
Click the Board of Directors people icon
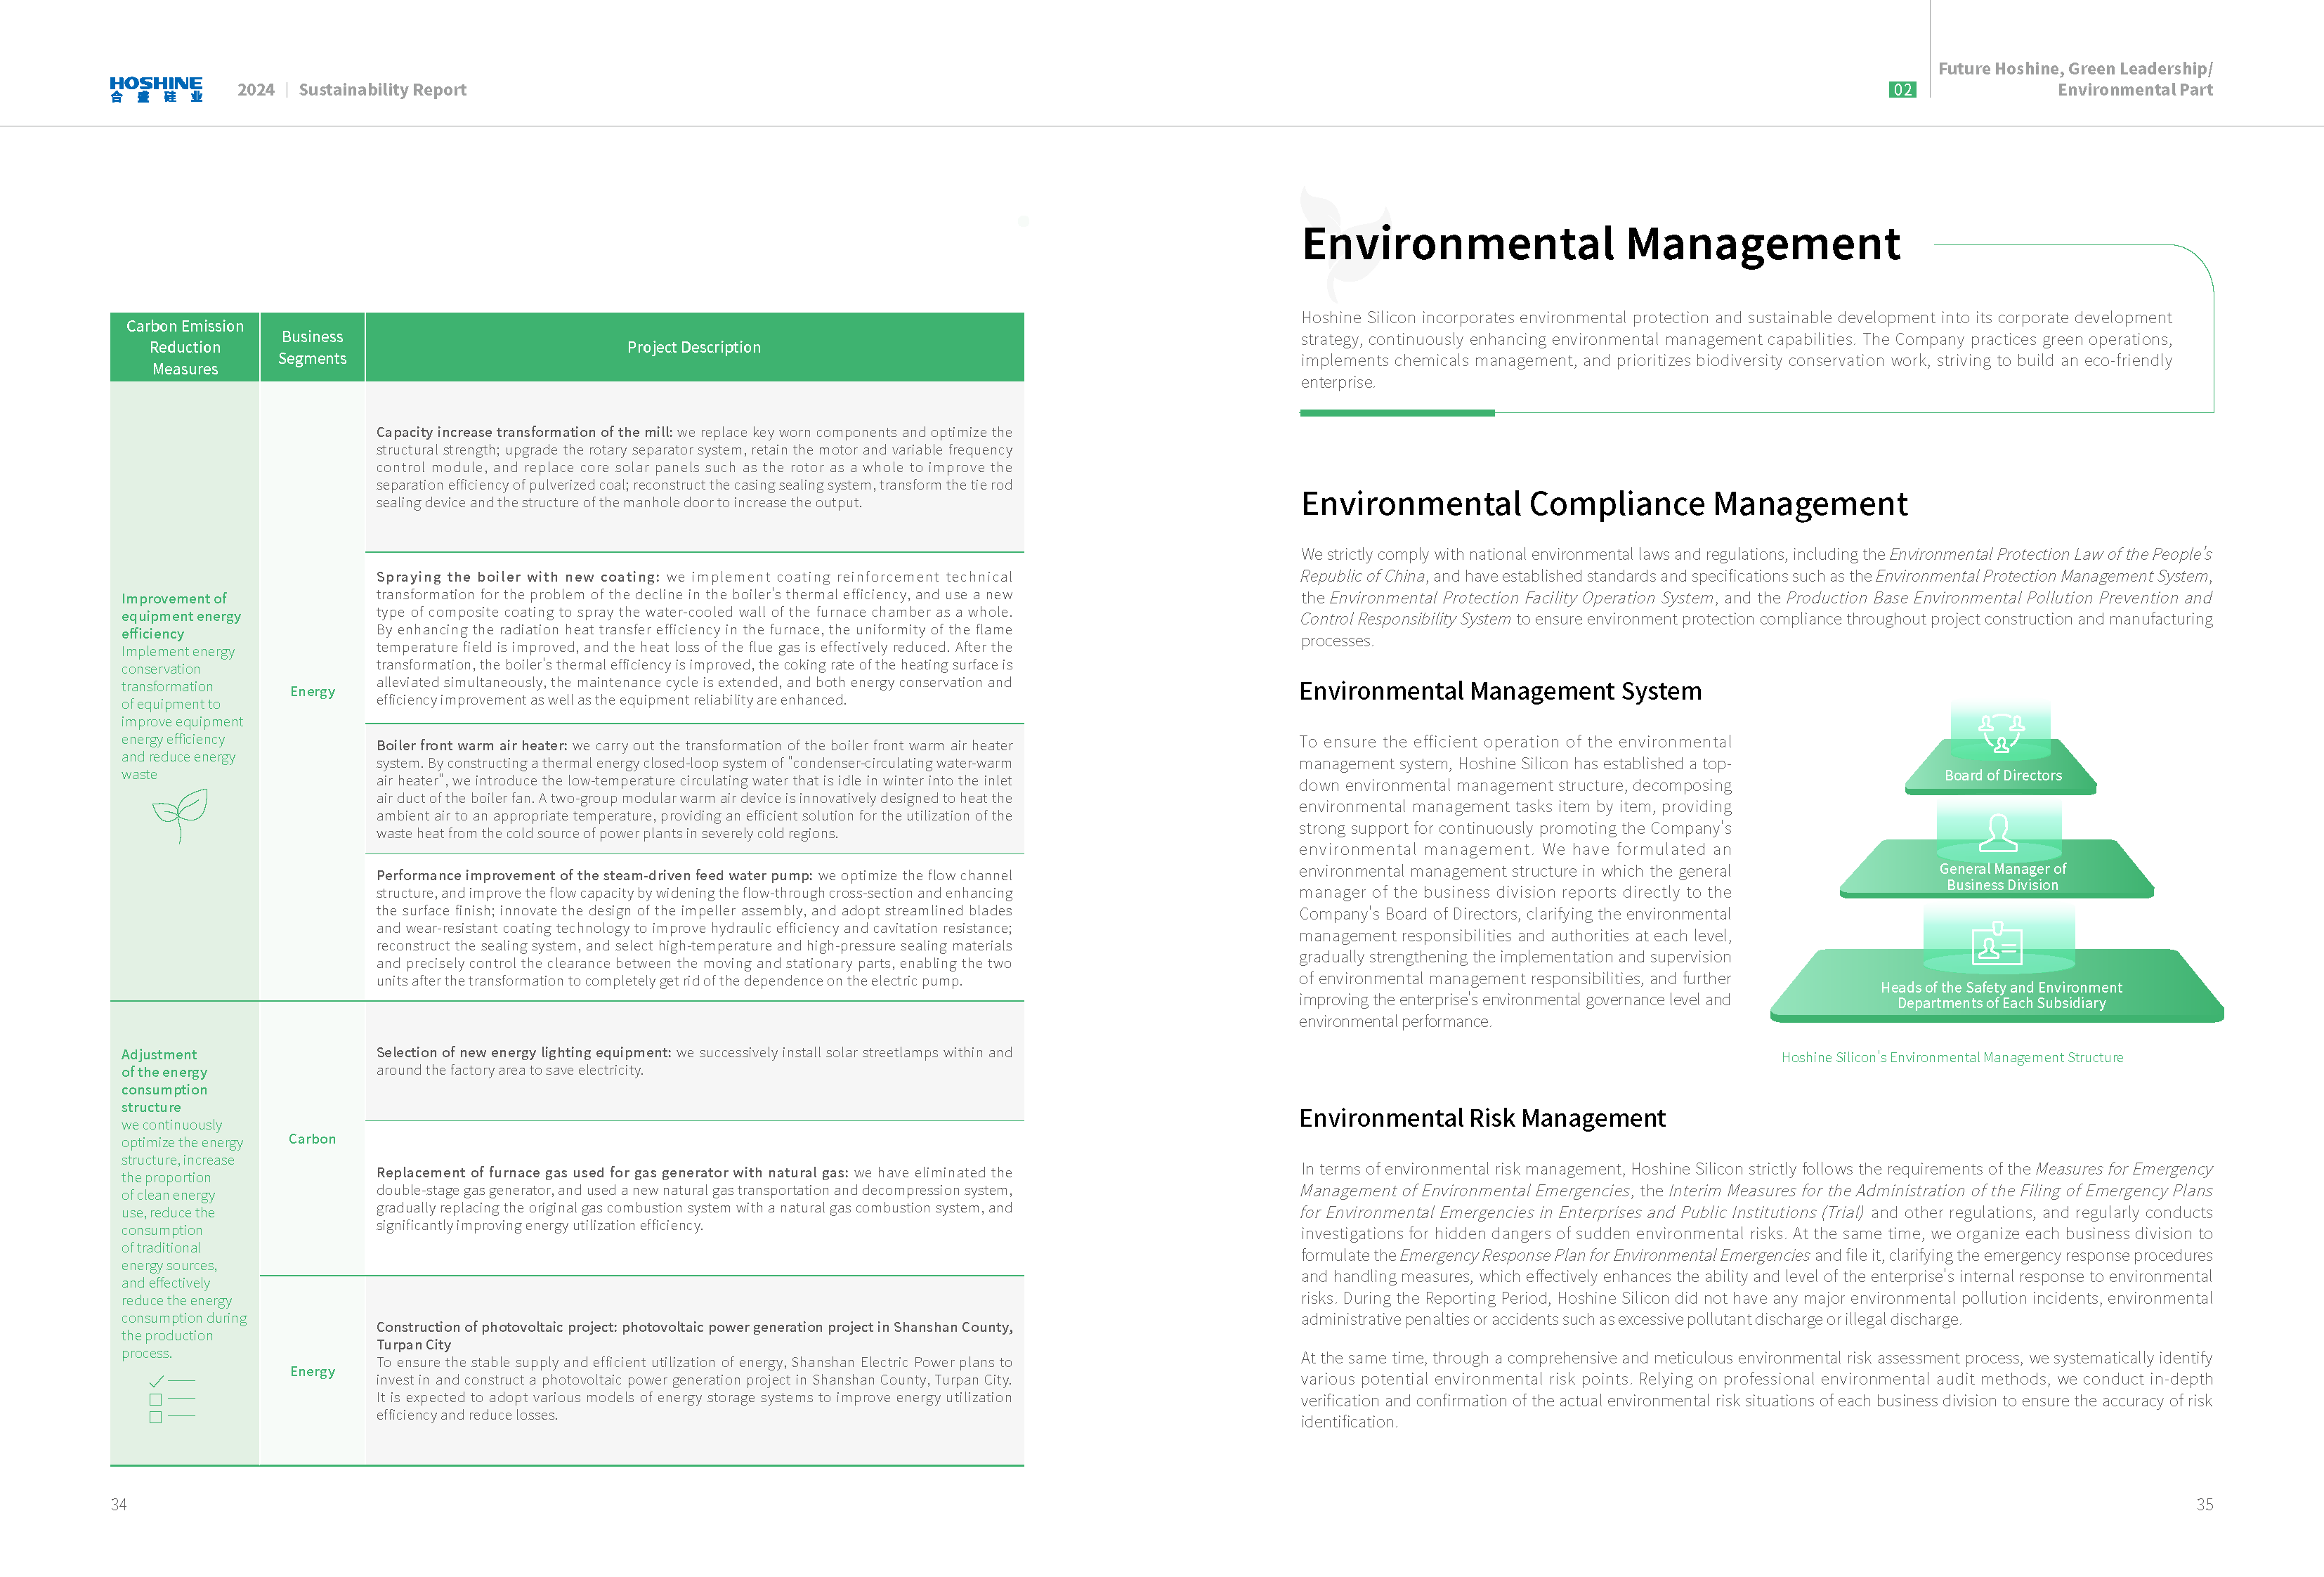2001,733
